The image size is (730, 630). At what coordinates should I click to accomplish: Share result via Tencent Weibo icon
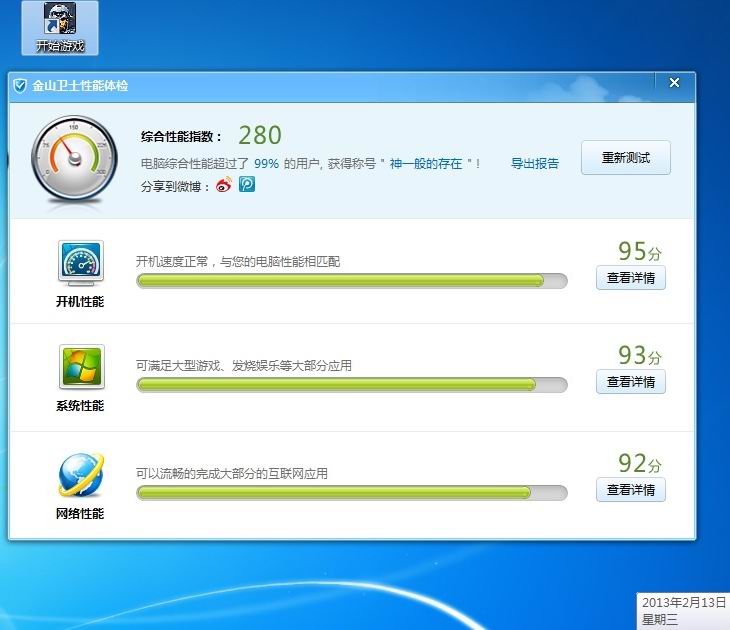[247, 184]
